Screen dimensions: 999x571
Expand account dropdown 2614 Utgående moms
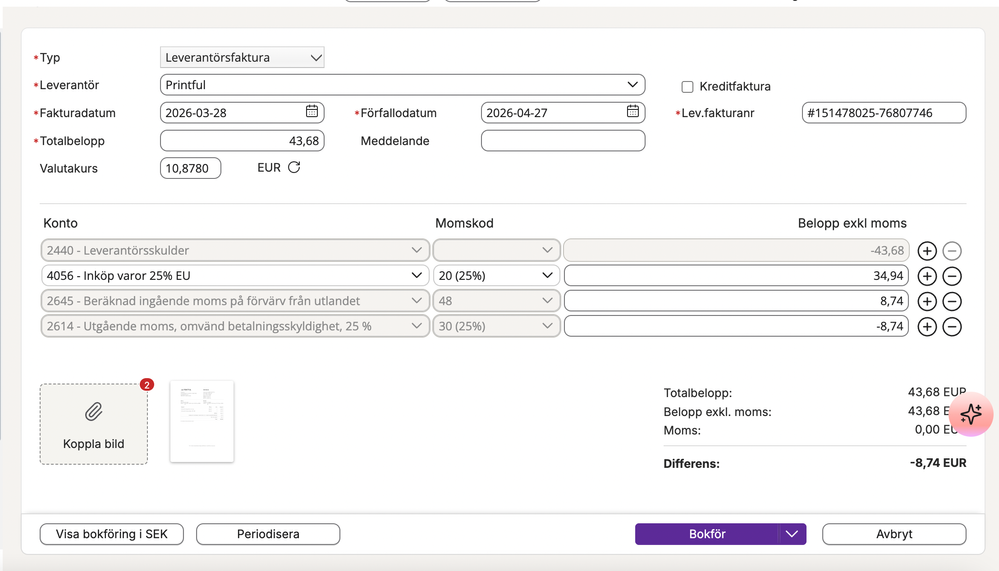[x=235, y=326]
